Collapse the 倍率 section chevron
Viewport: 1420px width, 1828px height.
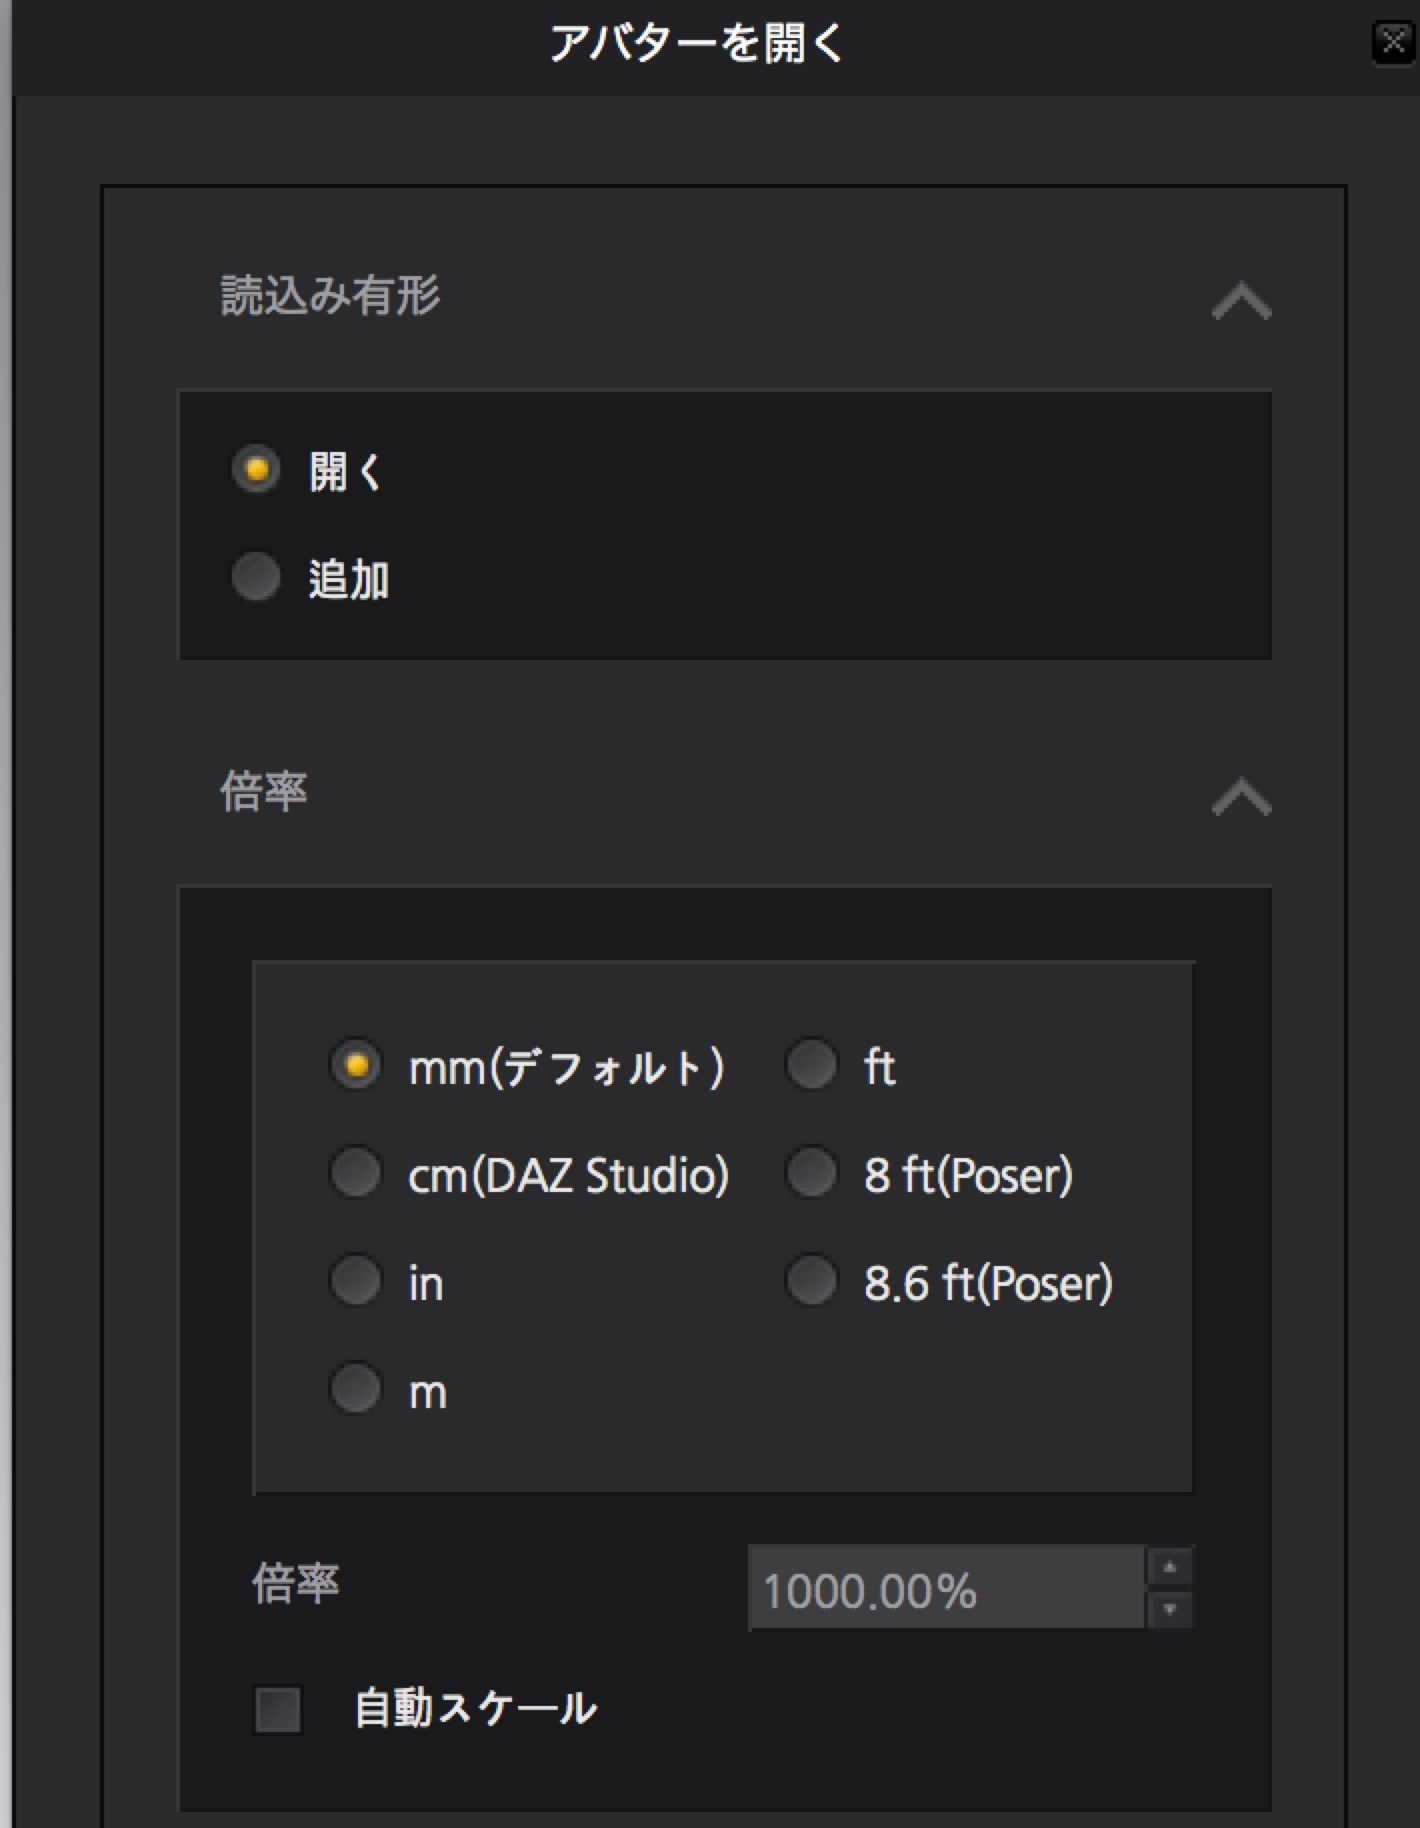click(1241, 797)
